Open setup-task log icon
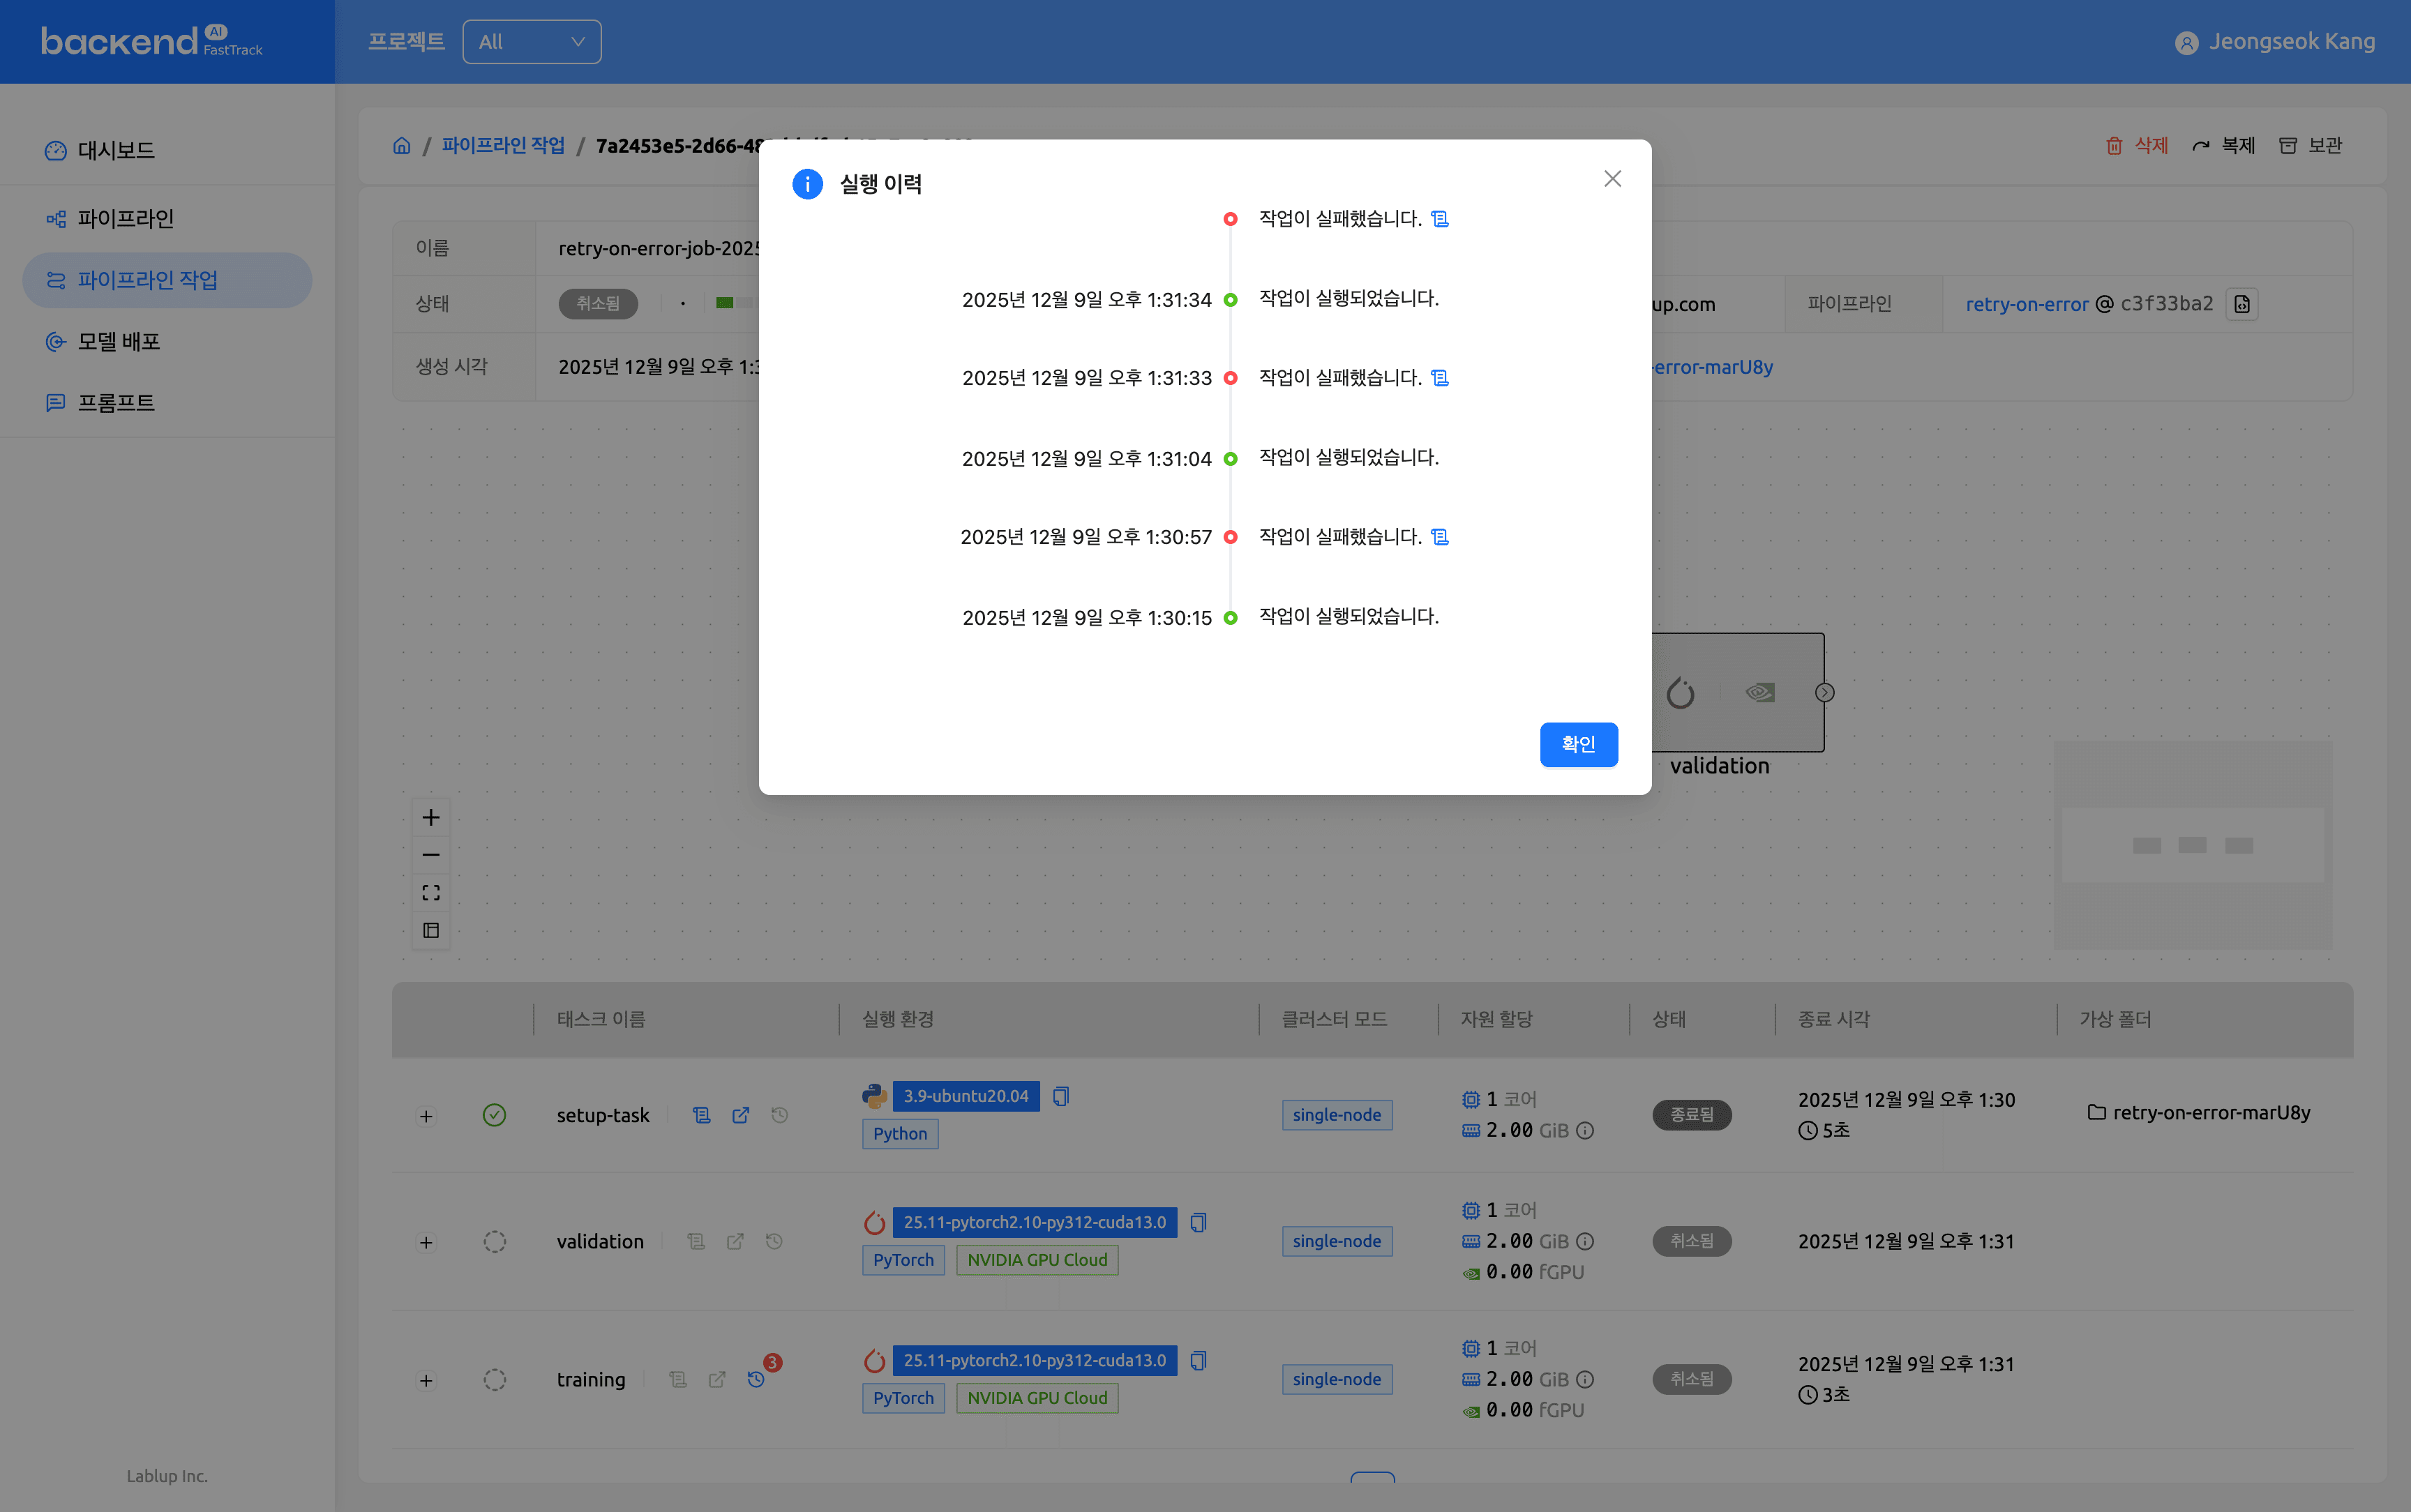Image resolution: width=2411 pixels, height=1512 pixels. [x=702, y=1115]
